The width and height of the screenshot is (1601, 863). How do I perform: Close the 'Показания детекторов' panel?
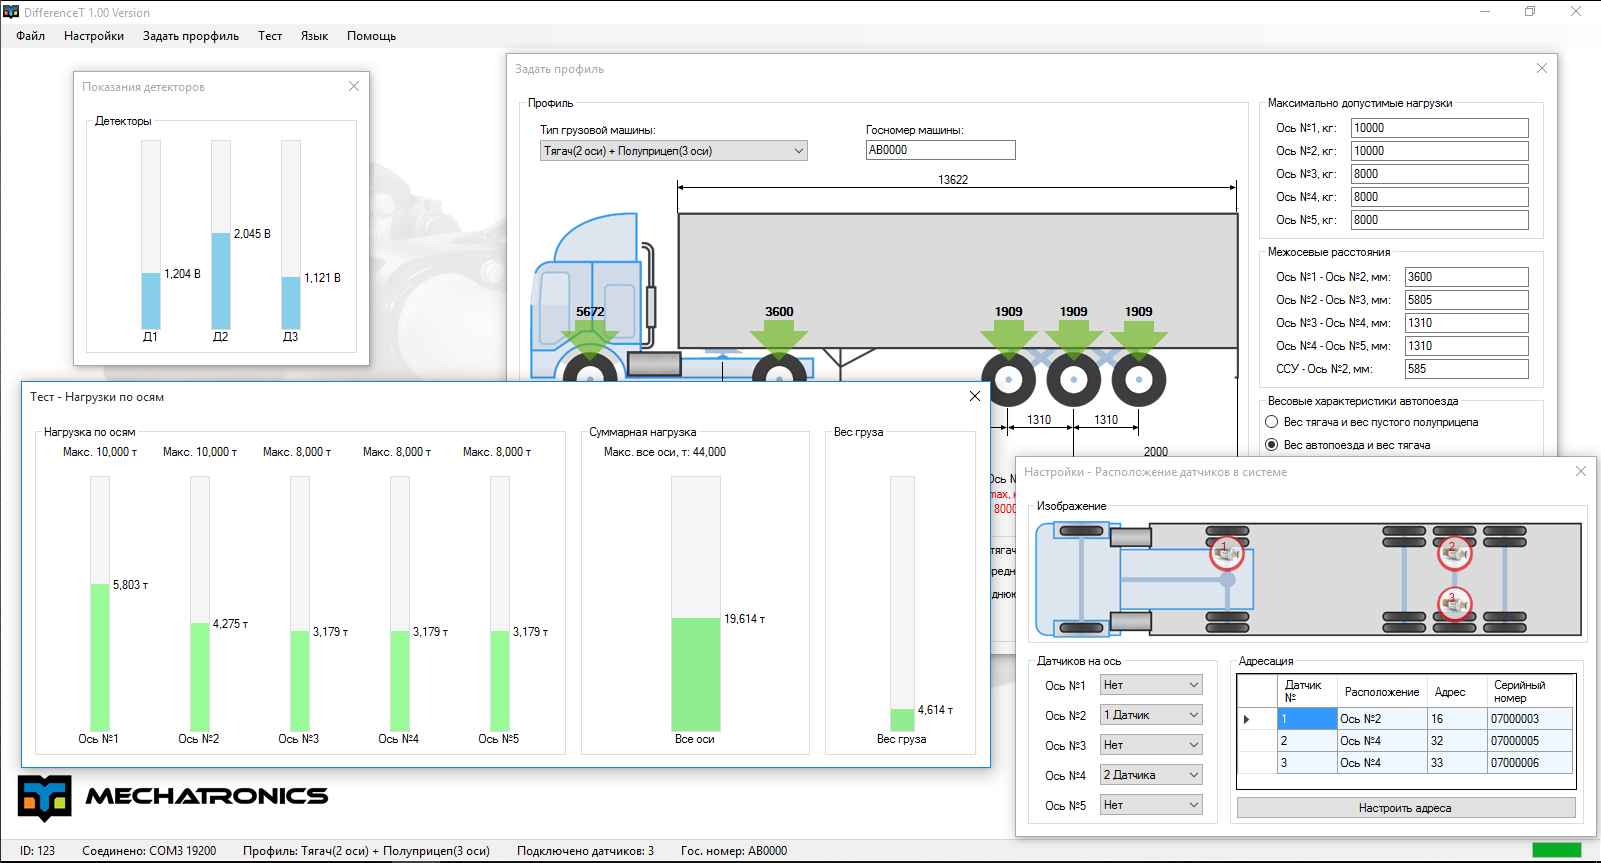[x=354, y=87]
